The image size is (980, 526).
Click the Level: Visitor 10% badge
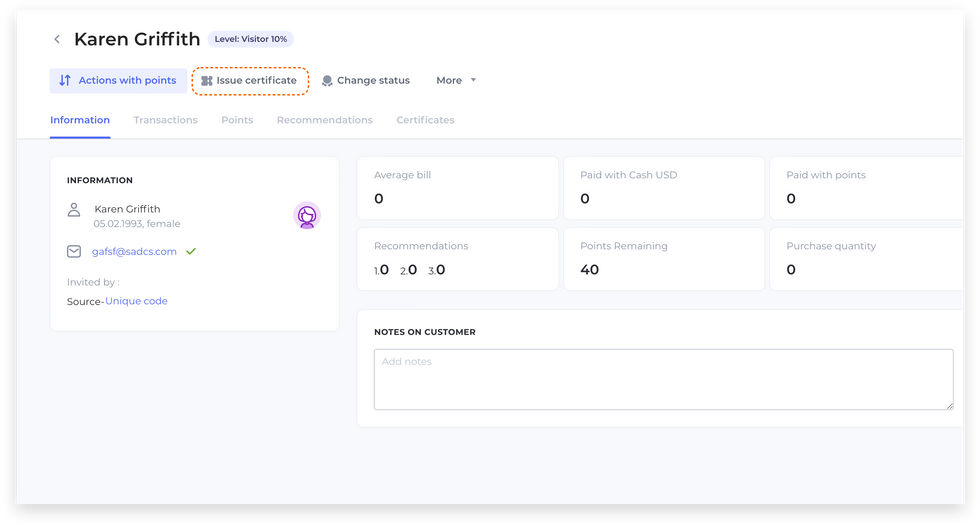251,39
